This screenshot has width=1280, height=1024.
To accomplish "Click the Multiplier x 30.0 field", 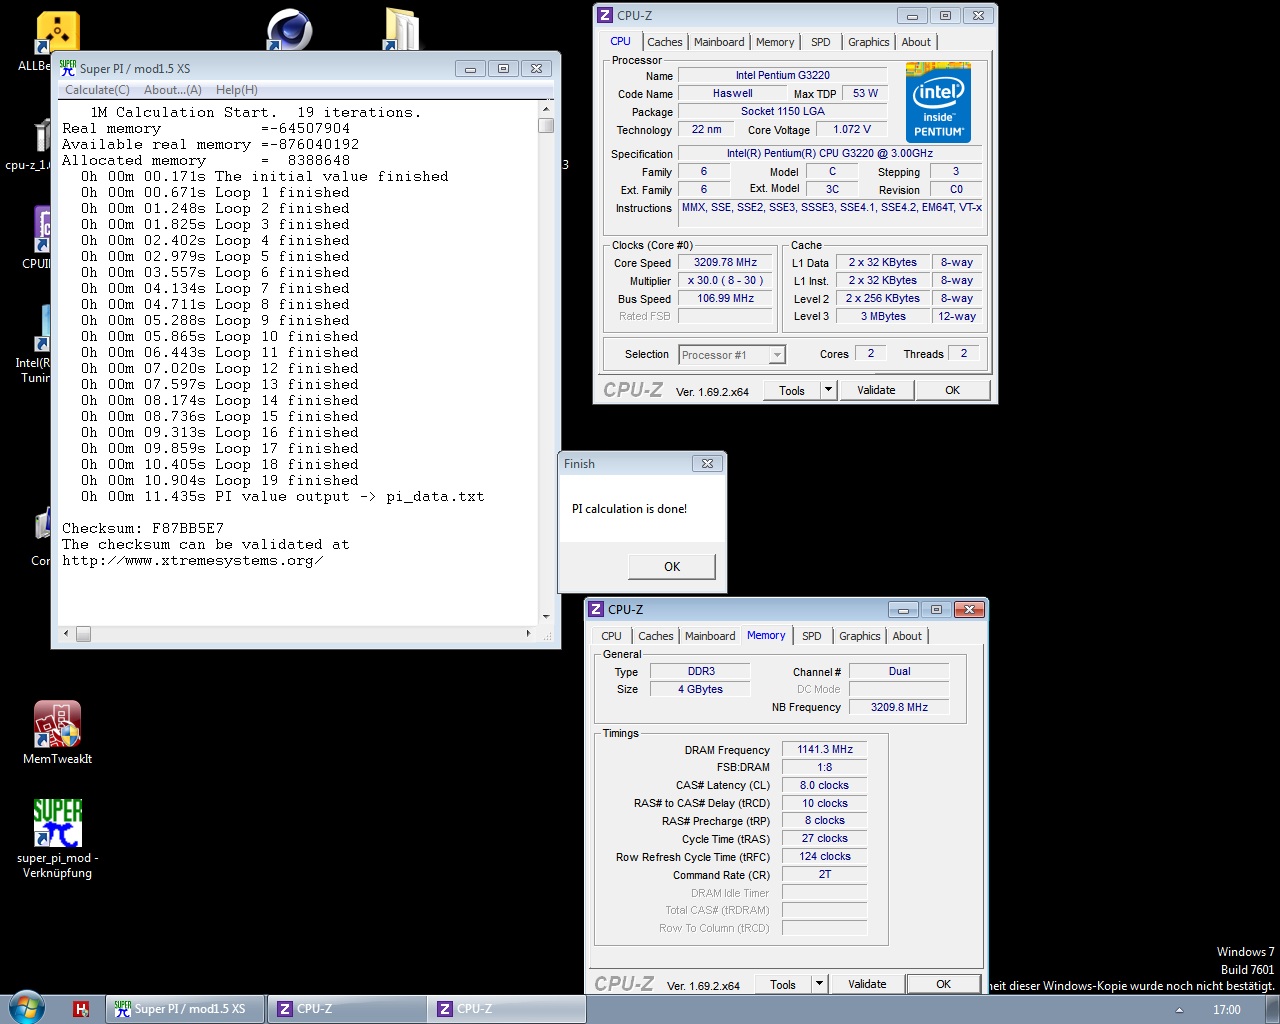I will (725, 281).
